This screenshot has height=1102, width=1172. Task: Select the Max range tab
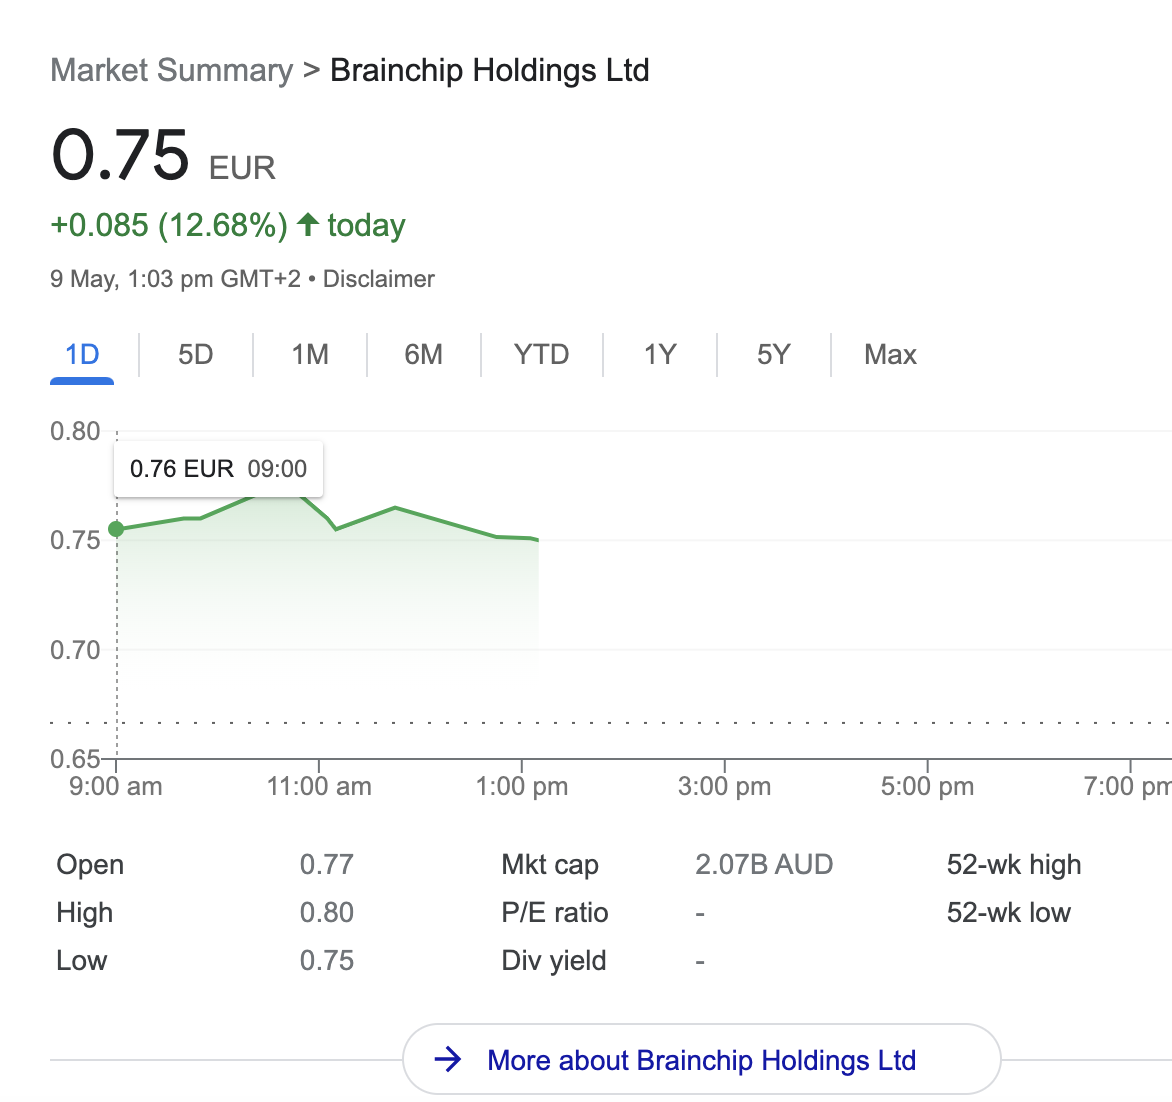(890, 354)
